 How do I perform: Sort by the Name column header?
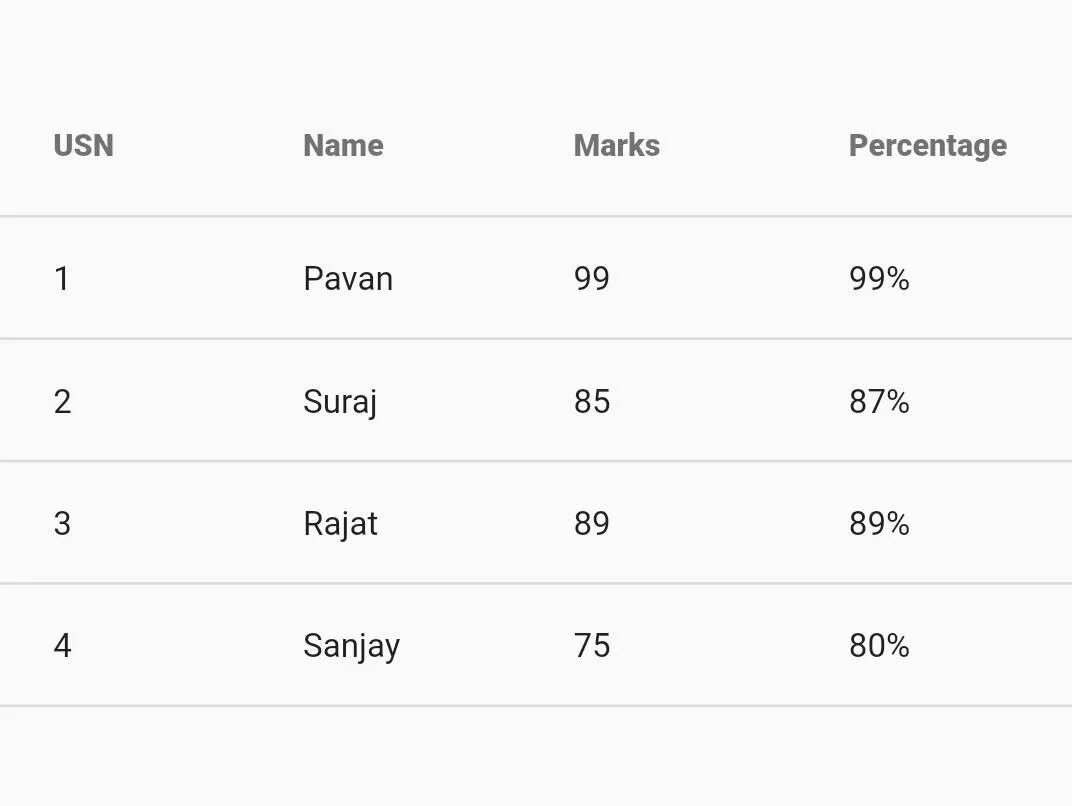click(x=343, y=146)
